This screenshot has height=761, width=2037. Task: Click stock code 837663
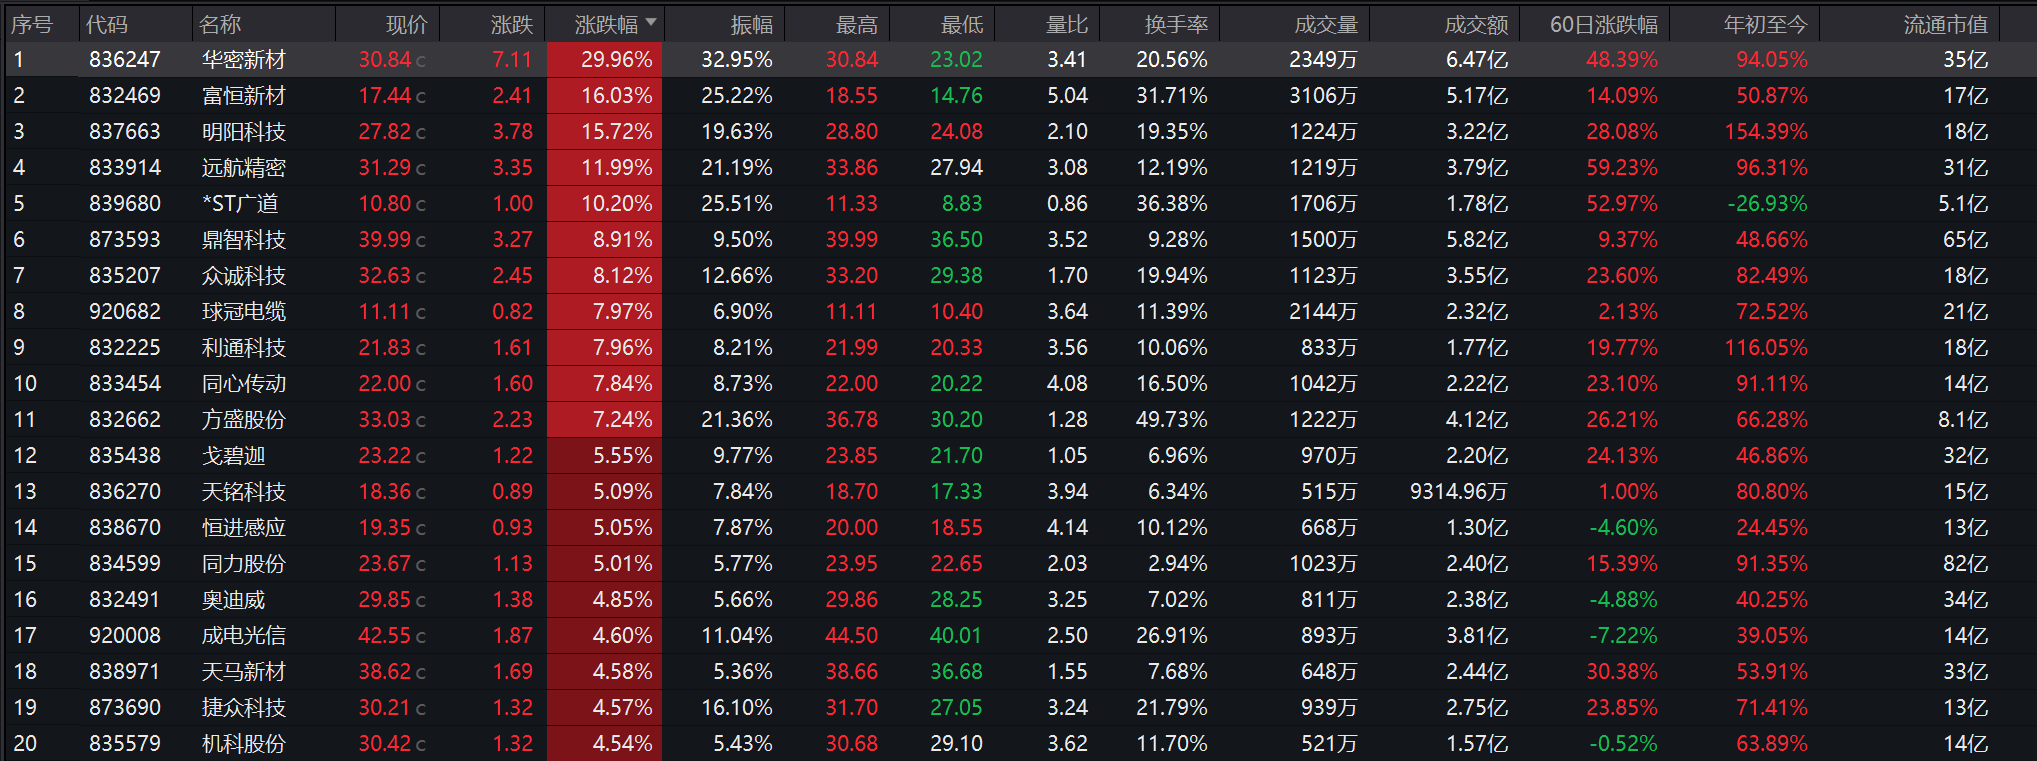click(x=125, y=132)
